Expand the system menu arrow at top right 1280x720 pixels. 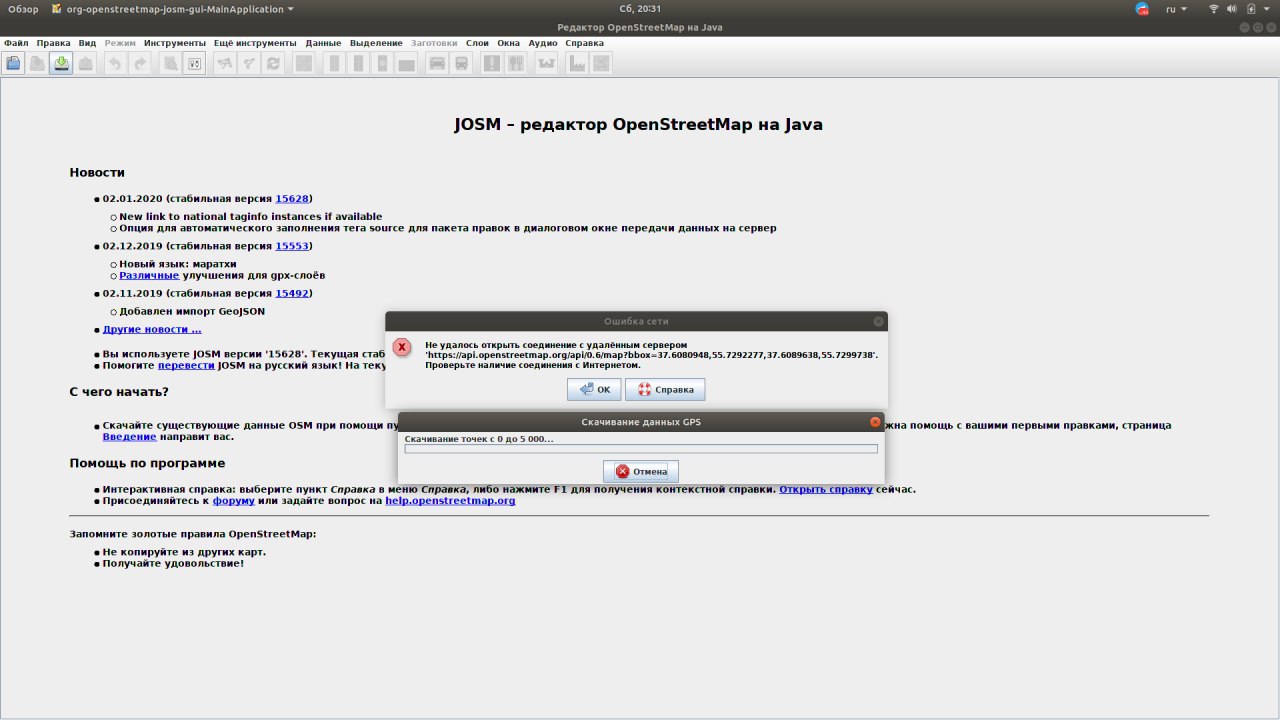[x=1267, y=9]
